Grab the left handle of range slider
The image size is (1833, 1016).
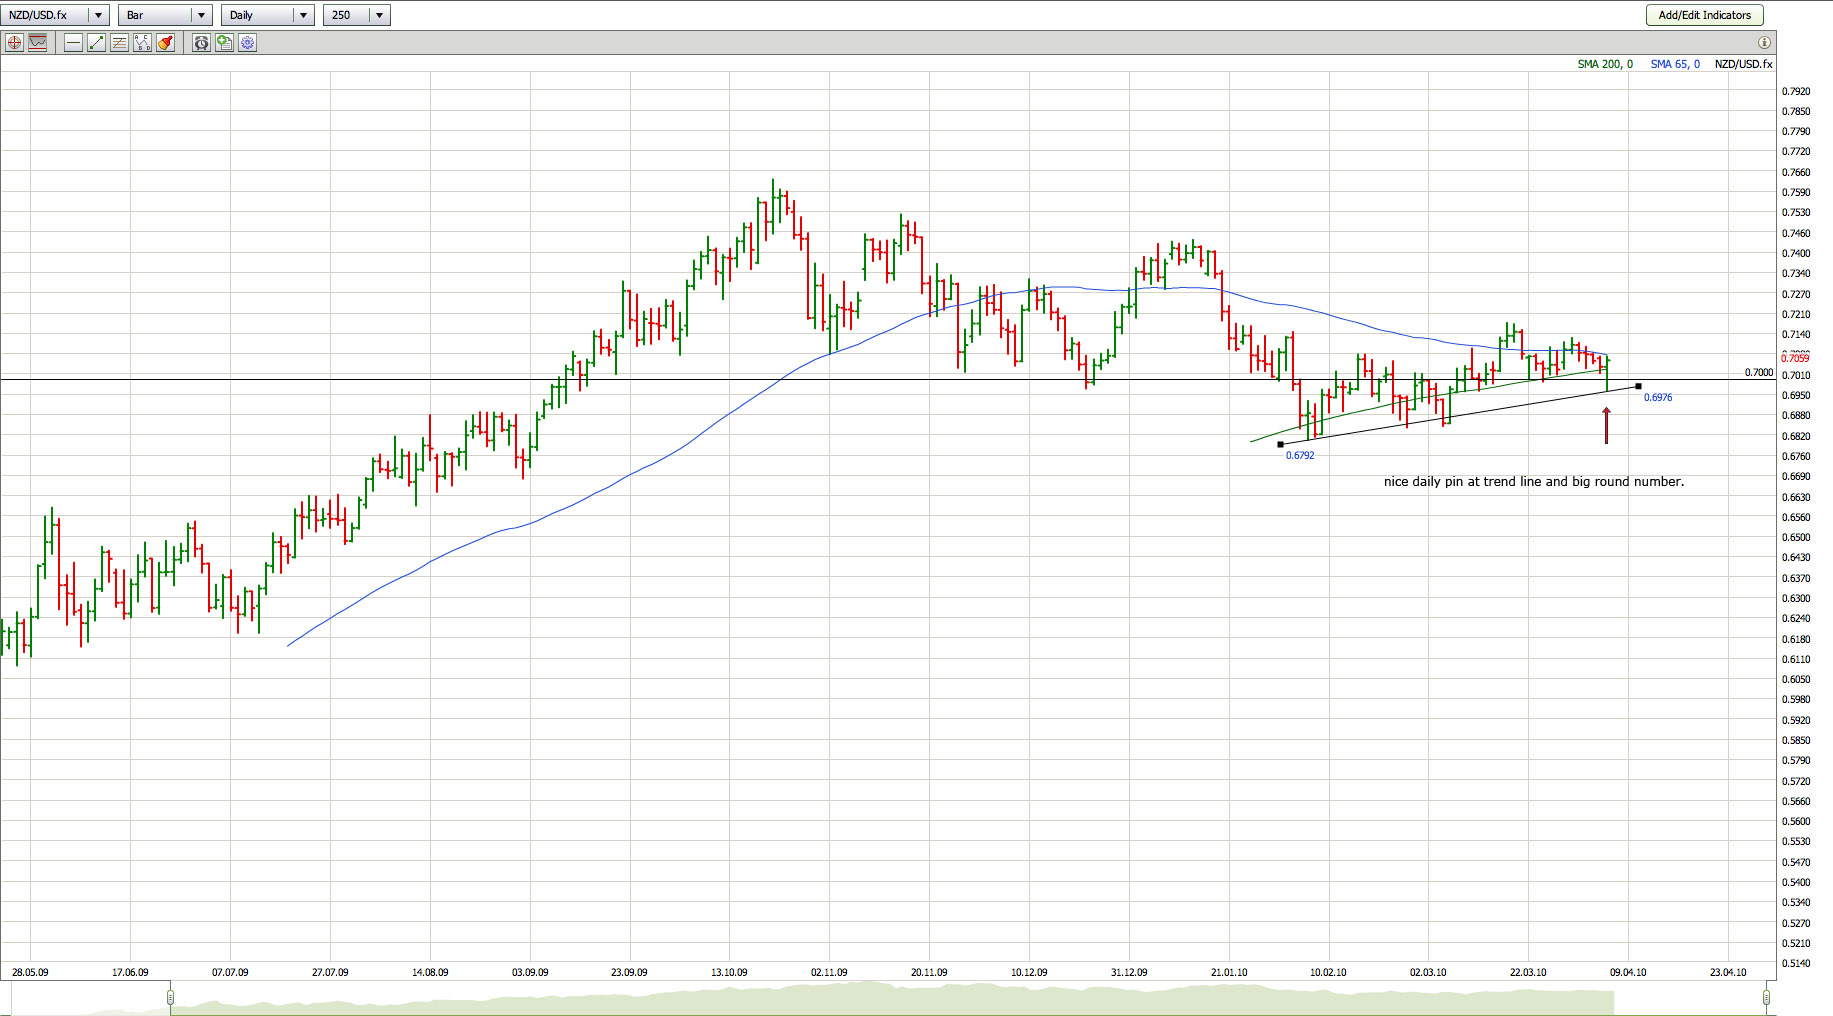pos(171,997)
